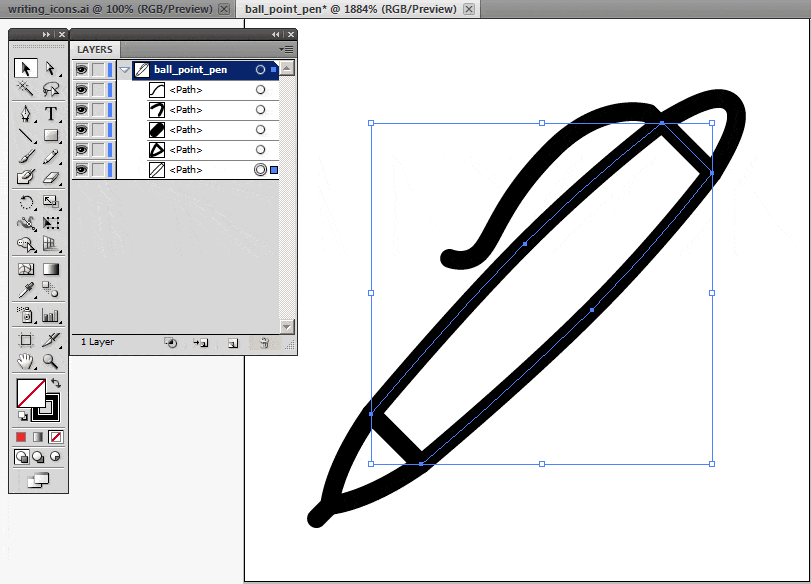Click Create New Layer icon in Layers panel
Screen dimensions: 811x584
[x=232, y=342]
